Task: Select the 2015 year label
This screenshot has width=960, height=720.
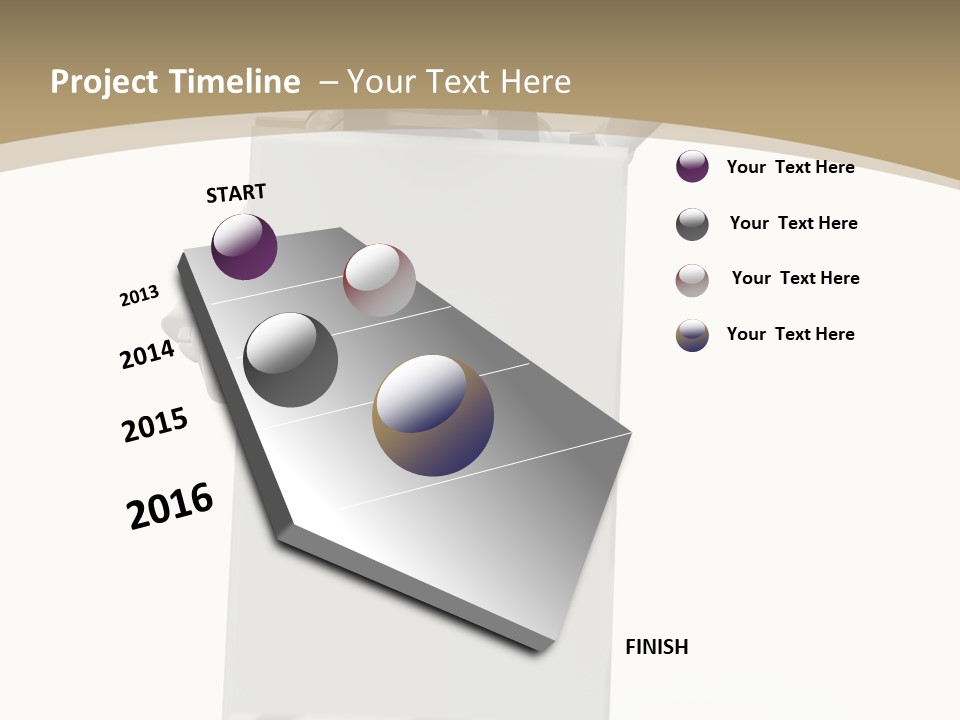Action: pos(155,425)
